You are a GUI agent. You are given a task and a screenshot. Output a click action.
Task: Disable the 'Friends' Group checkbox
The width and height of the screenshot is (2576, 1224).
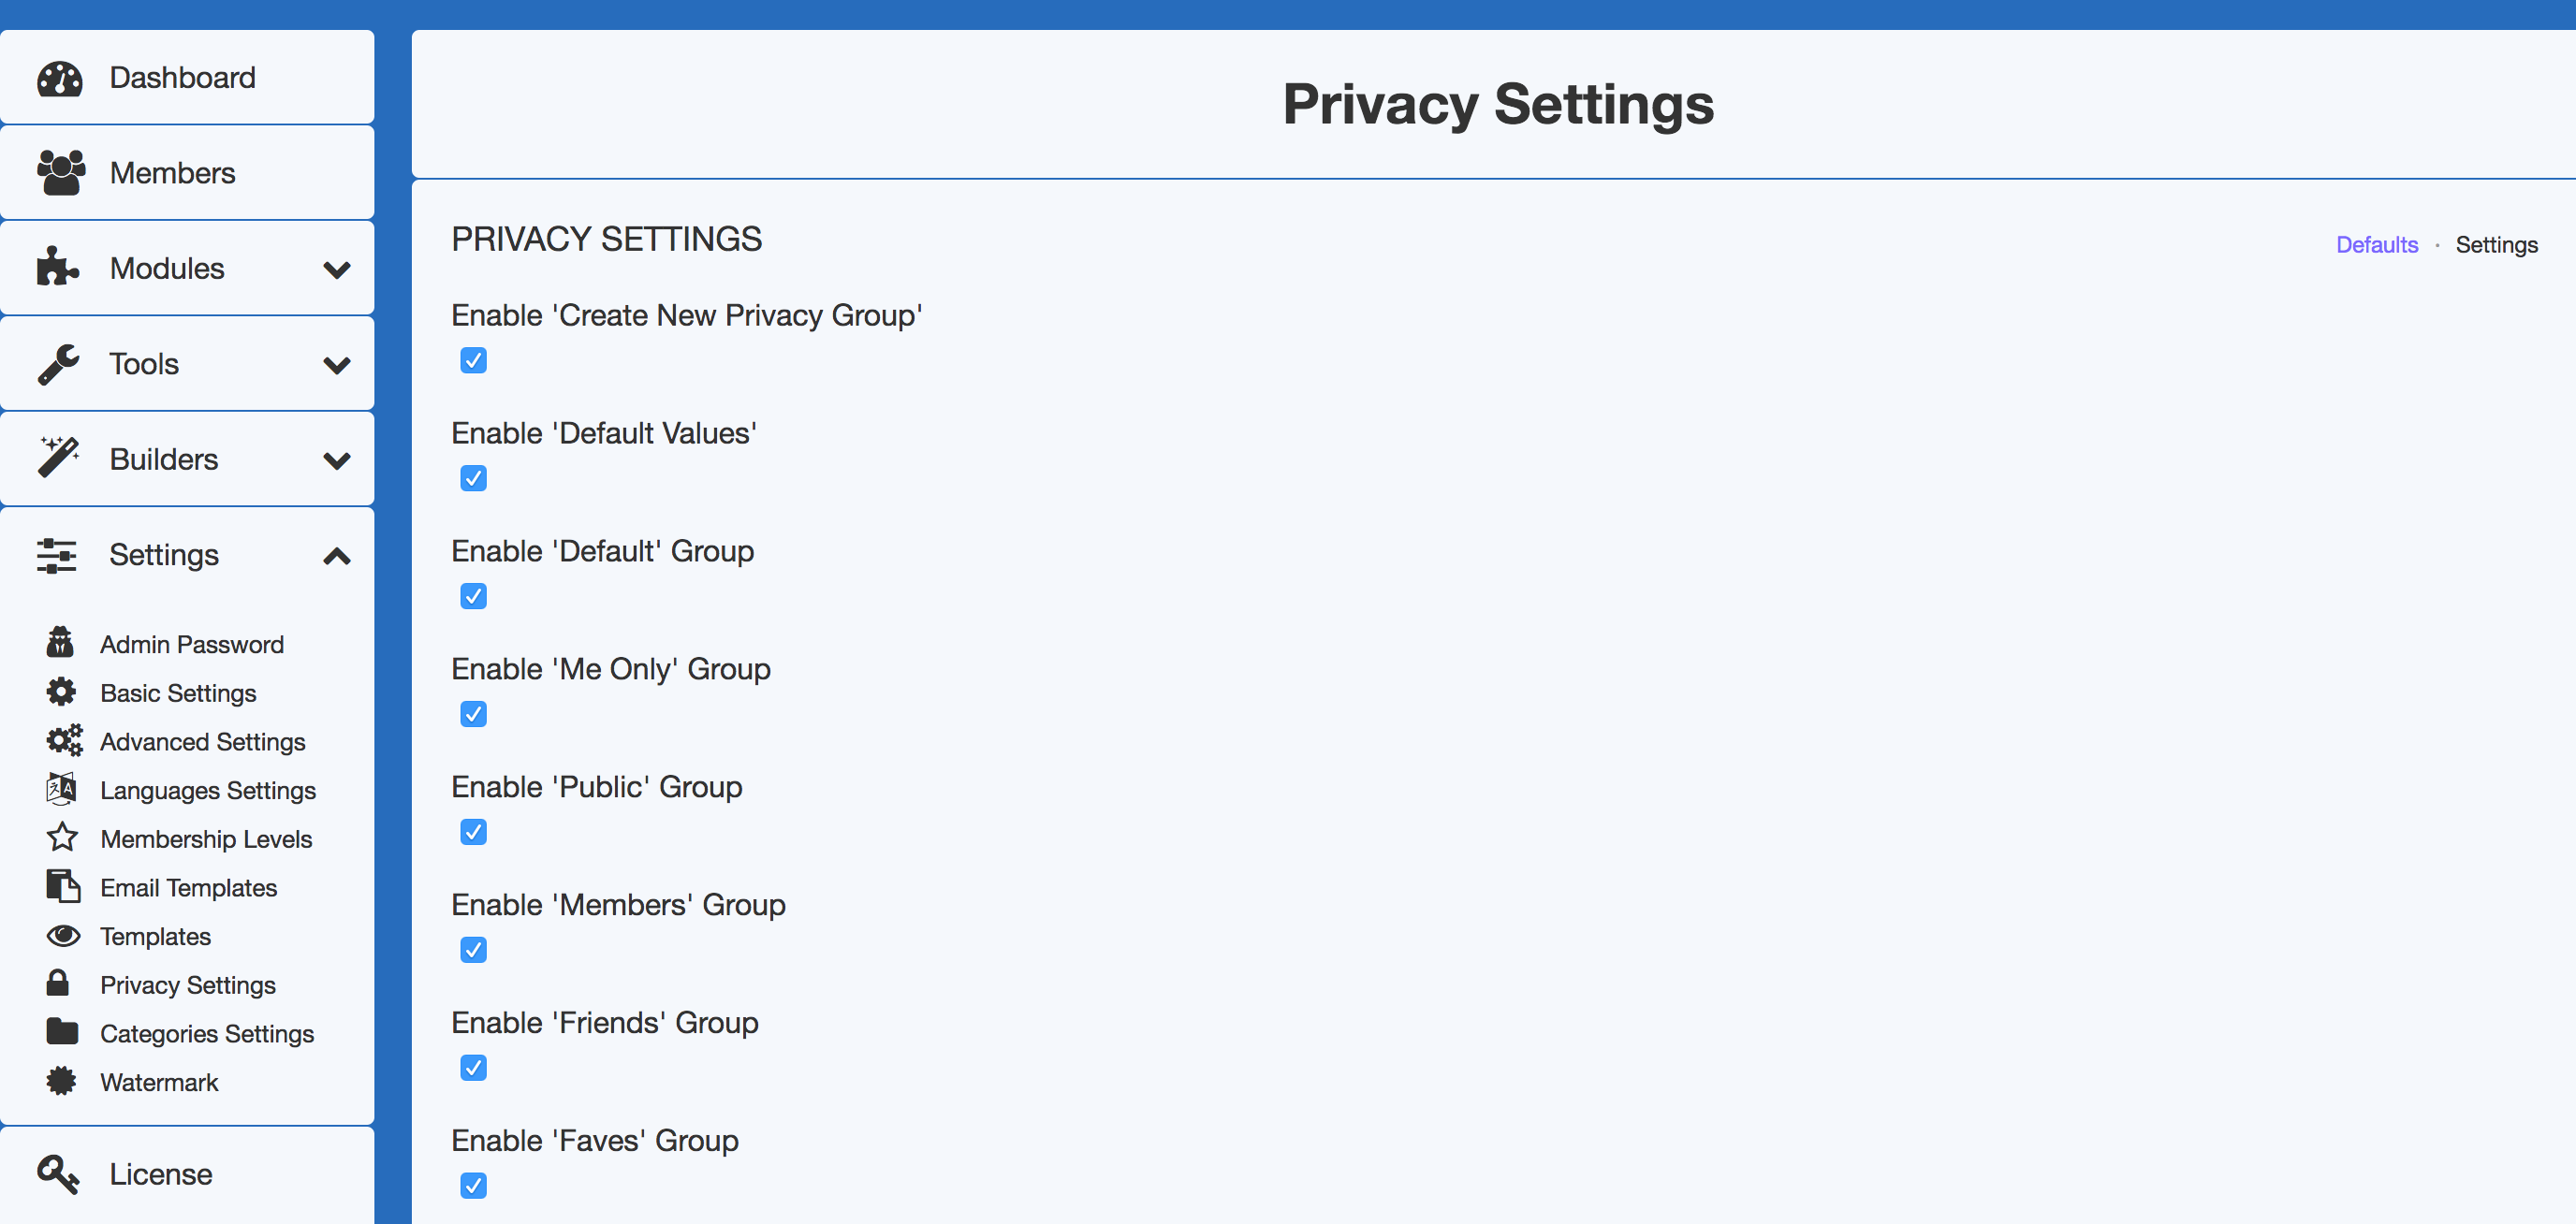point(473,1068)
